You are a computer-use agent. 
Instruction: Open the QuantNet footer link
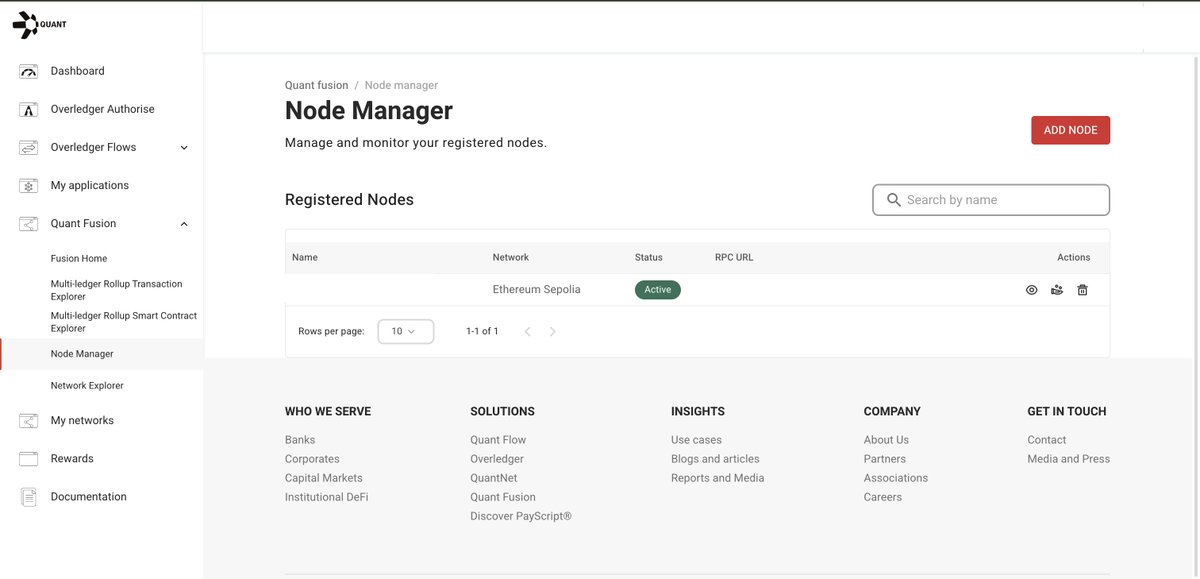click(494, 478)
